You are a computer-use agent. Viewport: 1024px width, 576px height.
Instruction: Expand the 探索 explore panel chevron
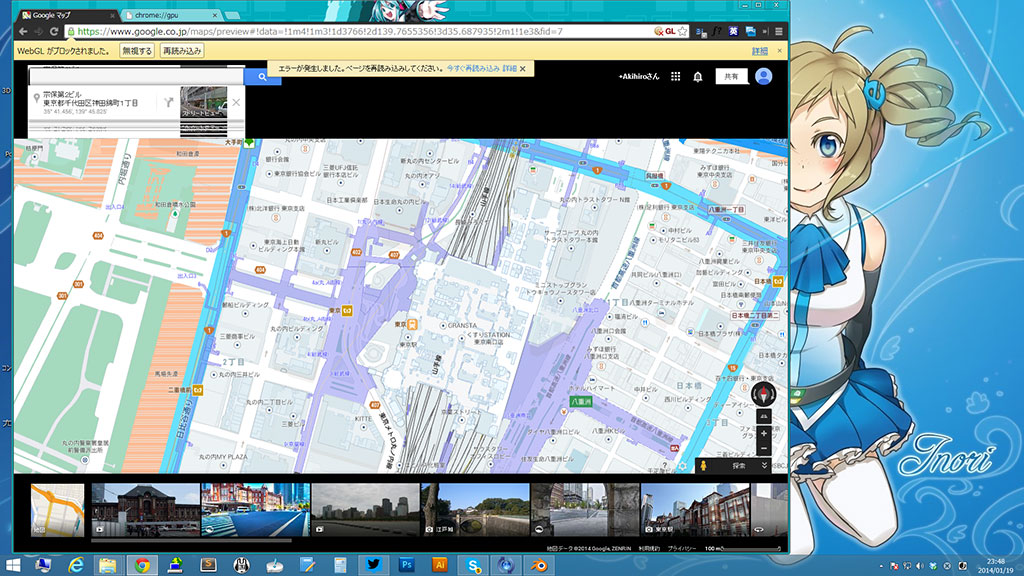point(765,466)
